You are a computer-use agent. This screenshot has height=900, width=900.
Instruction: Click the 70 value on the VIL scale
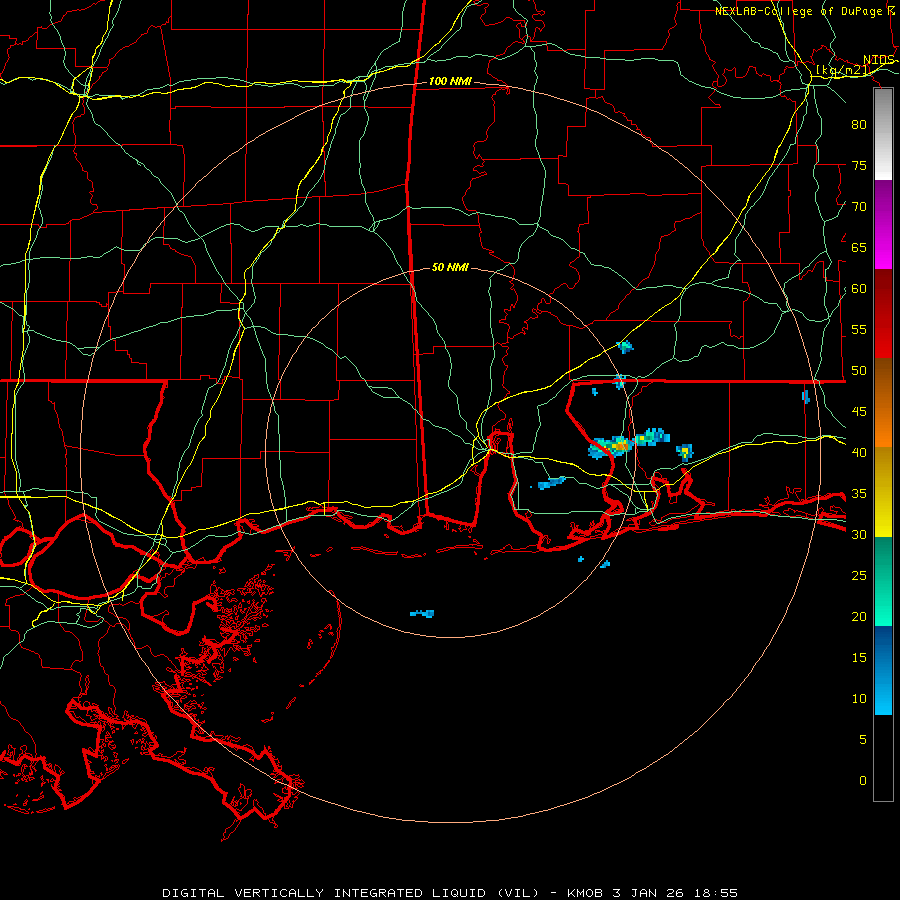(x=859, y=207)
